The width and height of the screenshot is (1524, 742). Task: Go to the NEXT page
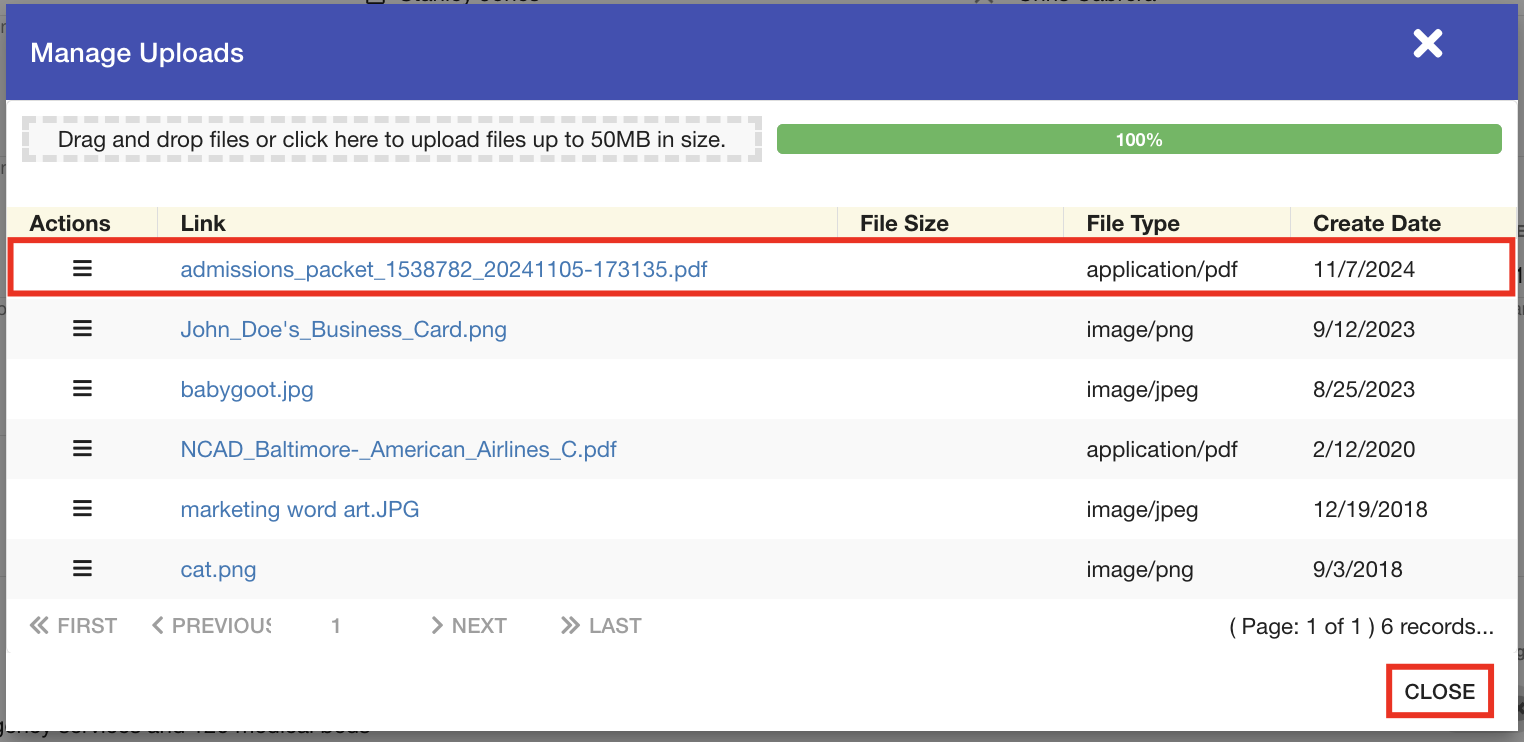[x=468, y=626]
